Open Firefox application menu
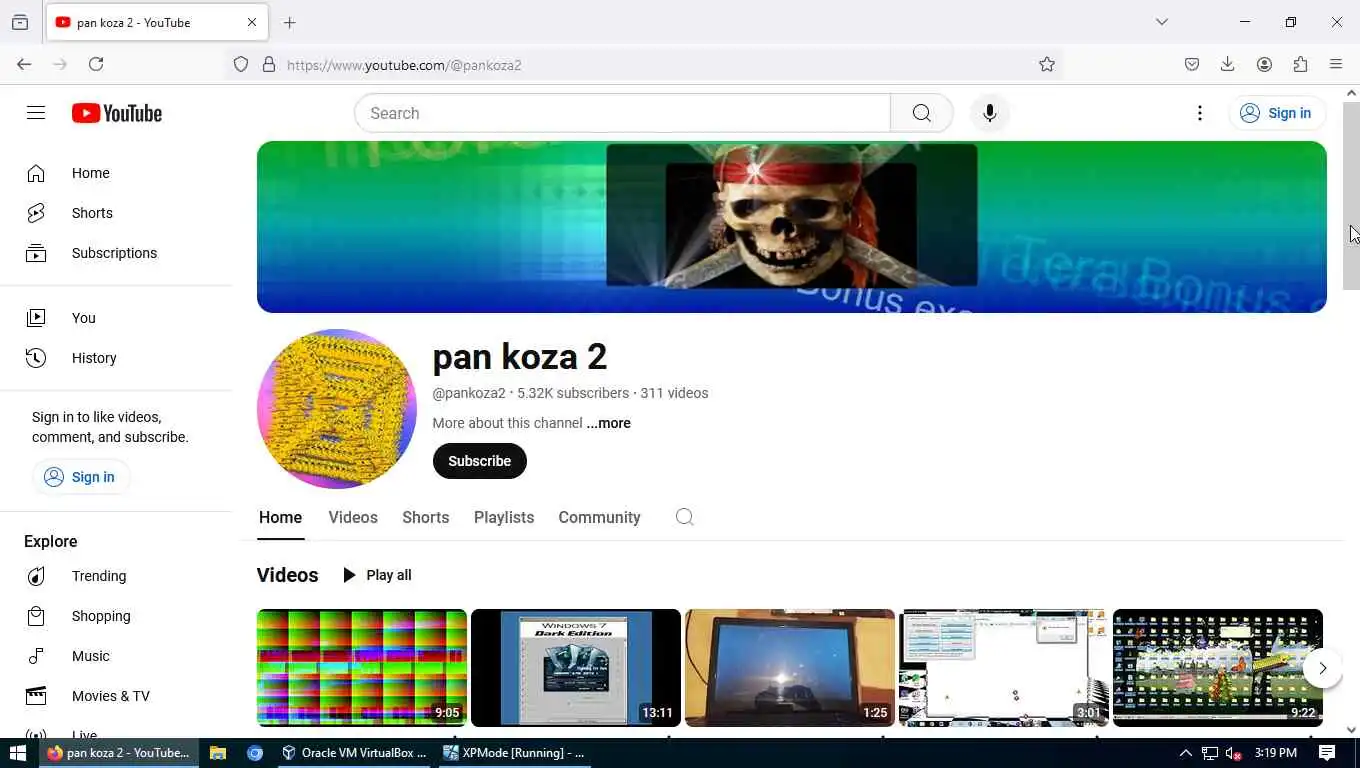1360x768 pixels. [x=1336, y=64]
